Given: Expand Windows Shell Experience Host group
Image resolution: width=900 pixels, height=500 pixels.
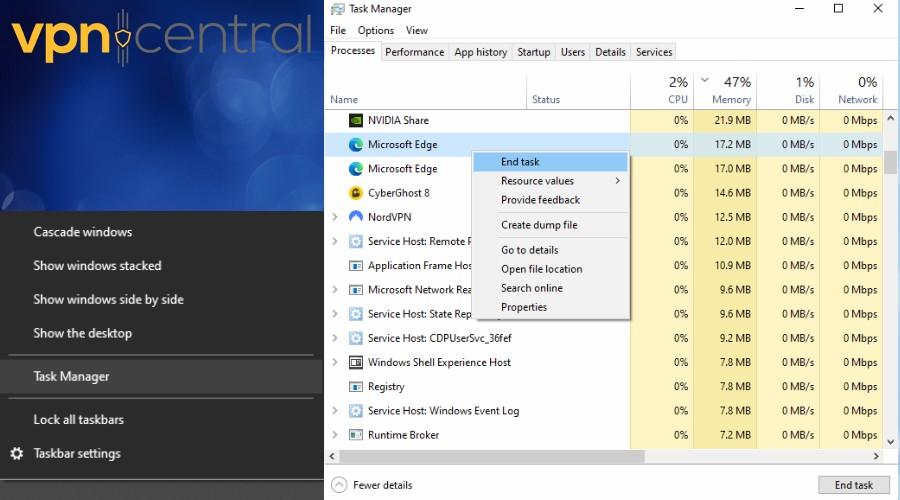Looking at the screenshot, I should (335, 362).
